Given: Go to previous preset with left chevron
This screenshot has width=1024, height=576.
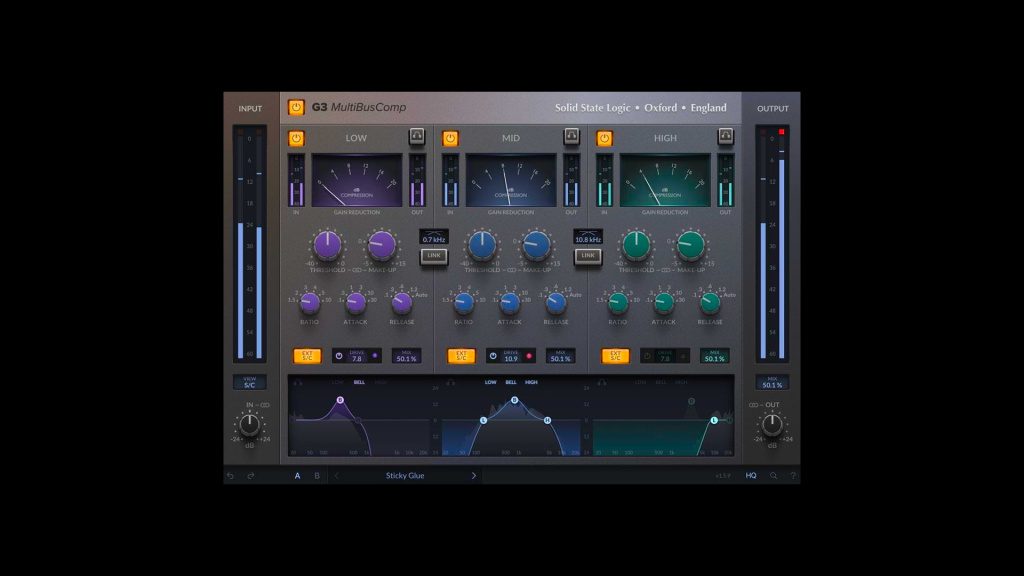Looking at the screenshot, I should tap(336, 476).
